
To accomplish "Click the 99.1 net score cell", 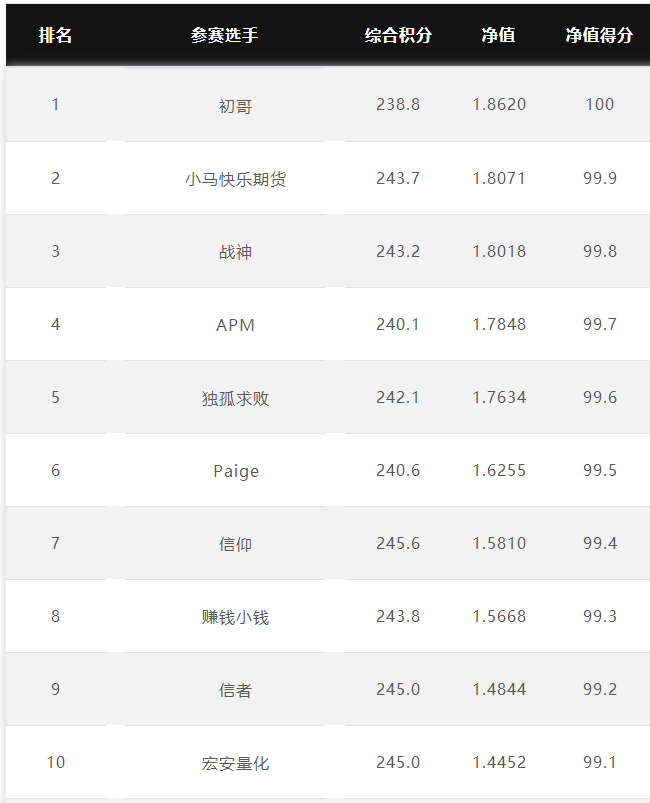I will (599, 762).
